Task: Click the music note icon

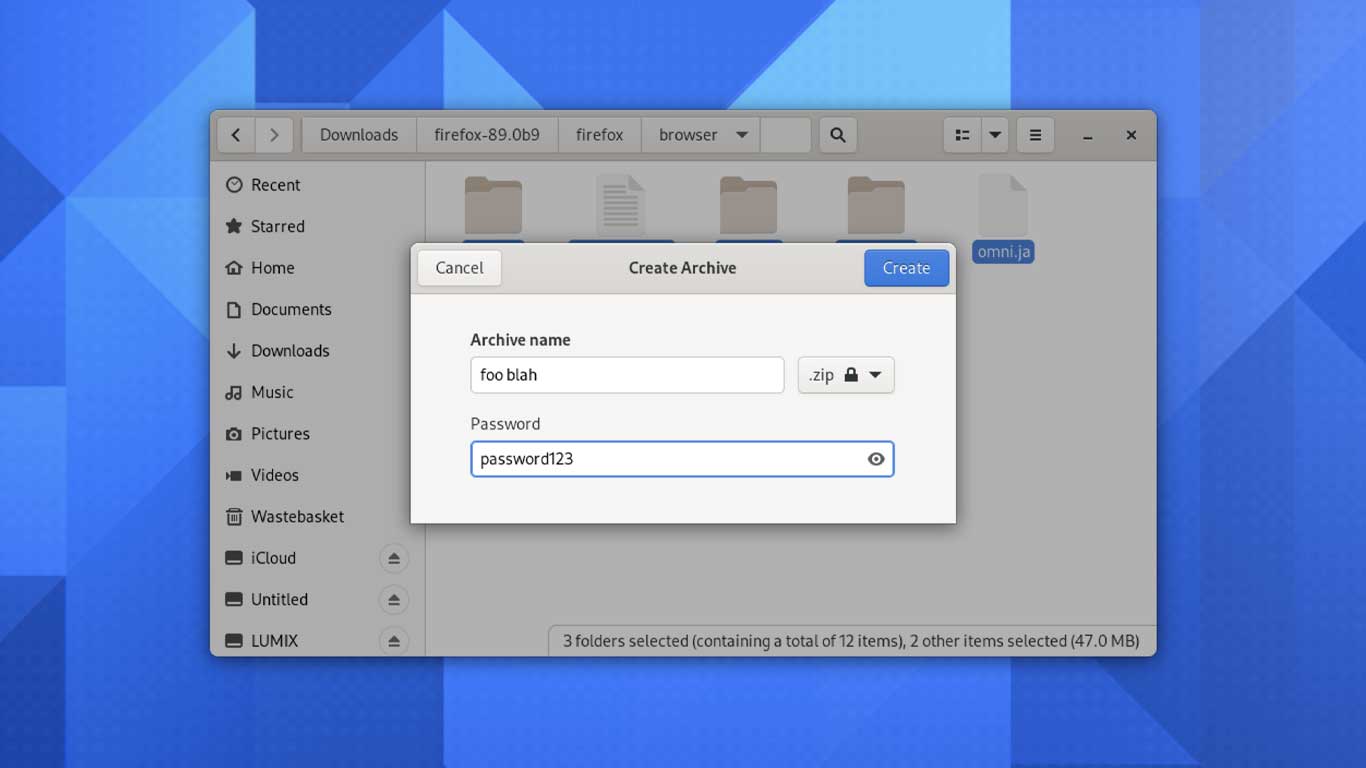Action: (x=234, y=392)
